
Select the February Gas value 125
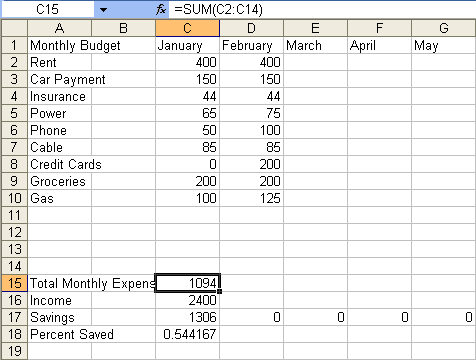pos(251,198)
